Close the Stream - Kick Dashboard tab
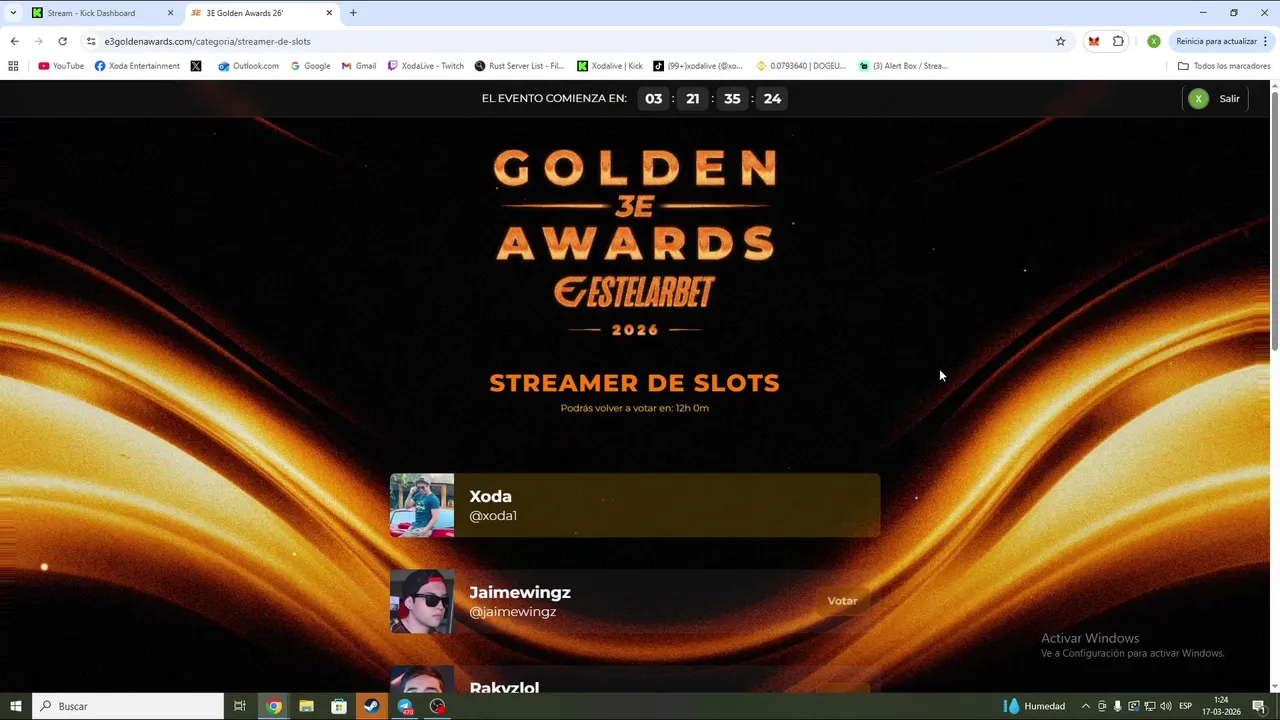 (x=170, y=13)
